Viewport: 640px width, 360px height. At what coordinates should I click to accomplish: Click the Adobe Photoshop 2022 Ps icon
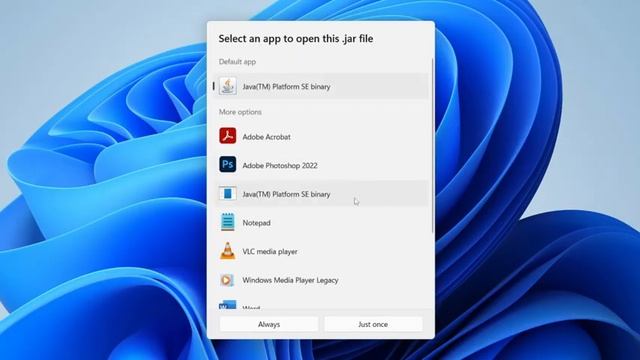click(228, 164)
